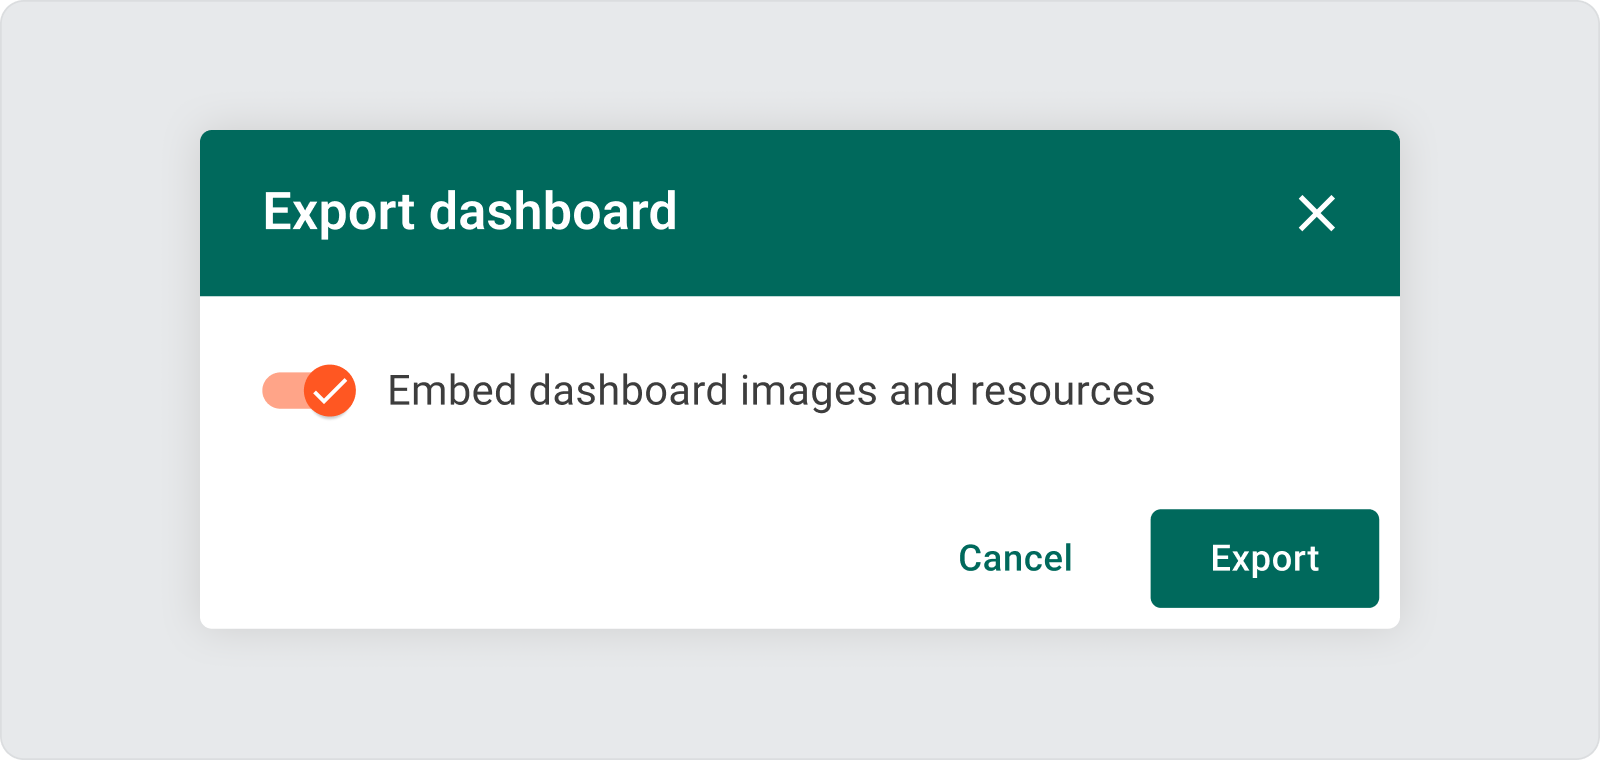Hit the close cross beside the title
The height and width of the screenshot is (760, 1600).
tap(1316, 213)
